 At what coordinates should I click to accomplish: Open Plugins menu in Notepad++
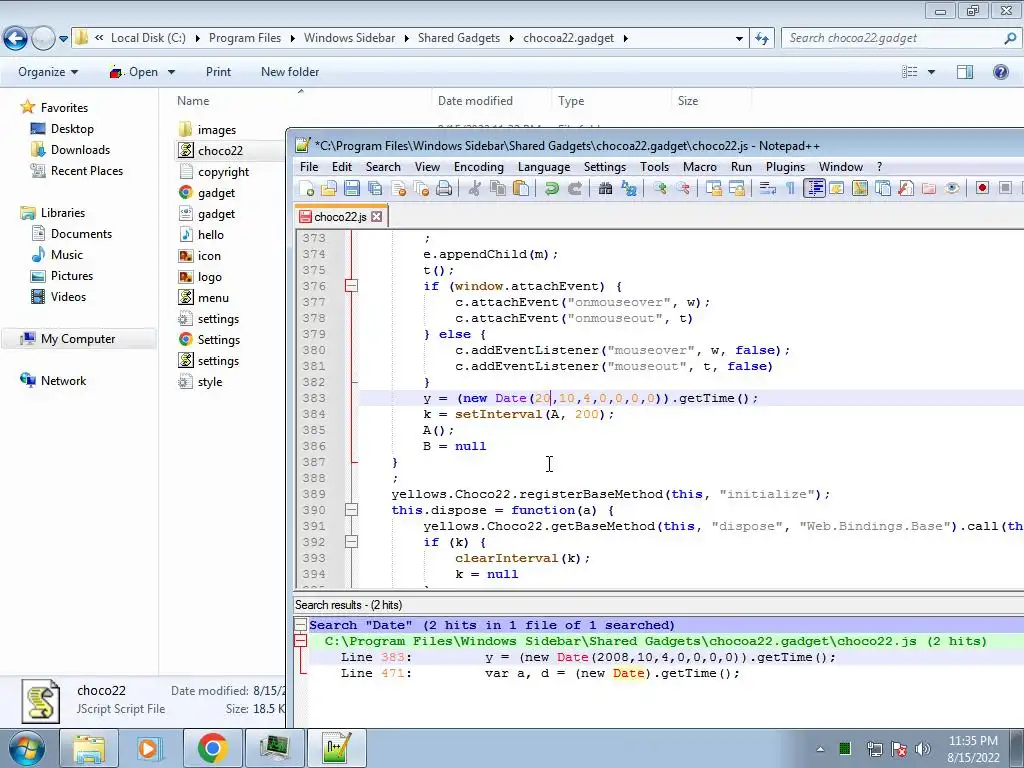(785, 167)
